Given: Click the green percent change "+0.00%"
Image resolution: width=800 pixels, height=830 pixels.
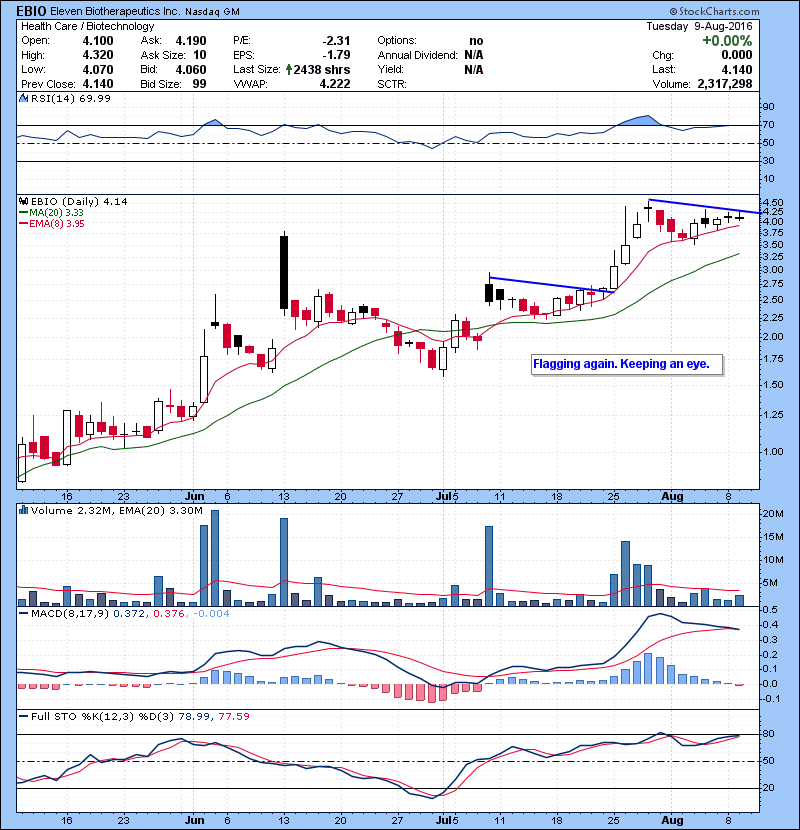Looking at the screenshot, I should pos(727,41).
